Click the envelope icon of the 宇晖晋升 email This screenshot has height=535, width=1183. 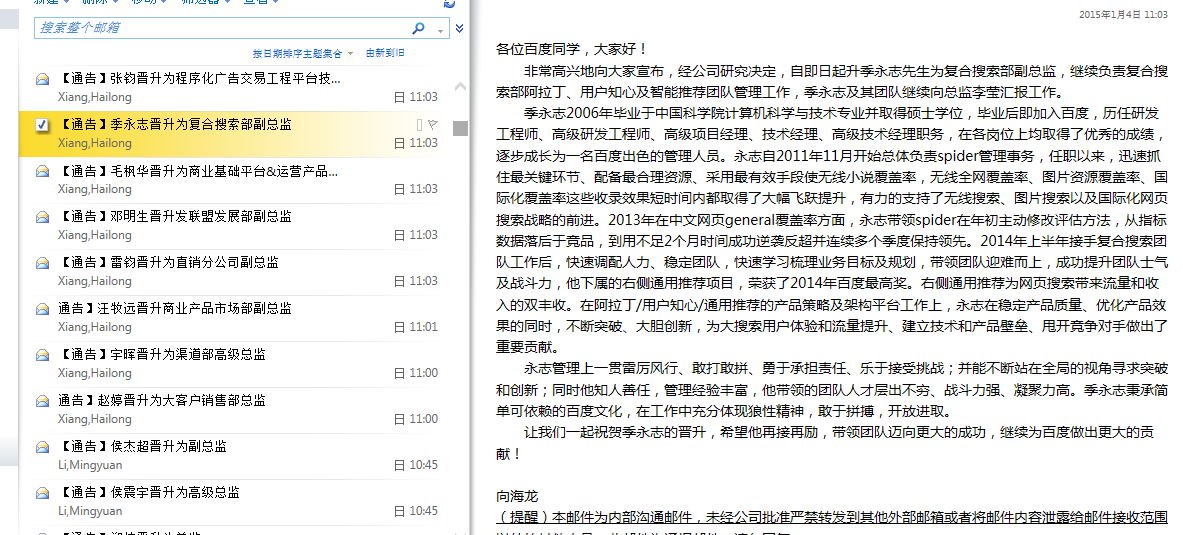[x=43, y=355]
